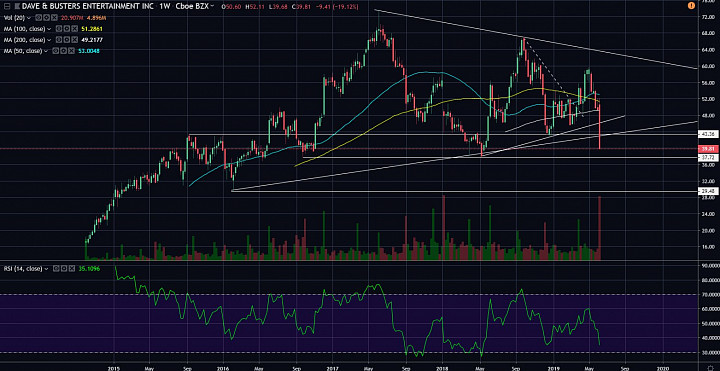Click the orange alert icon in top-right corner
The height and width of the screenshot is (371, 720).
[x=691, y=6]
